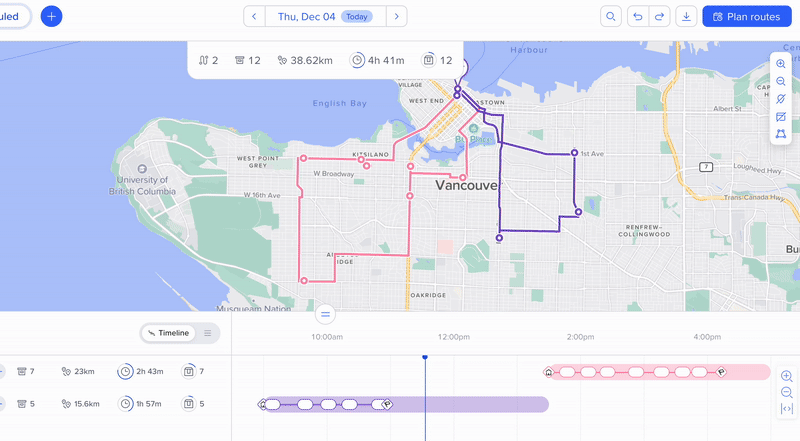The image size is (800, 441).
Task: Click total stops count 12 in summary
Action: click(248, 60)
